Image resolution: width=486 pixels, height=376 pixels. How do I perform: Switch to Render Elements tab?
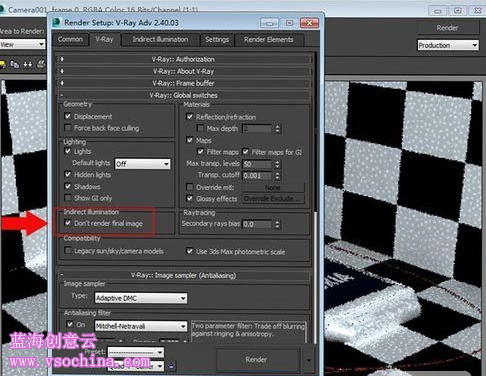[x=269, y=40]
